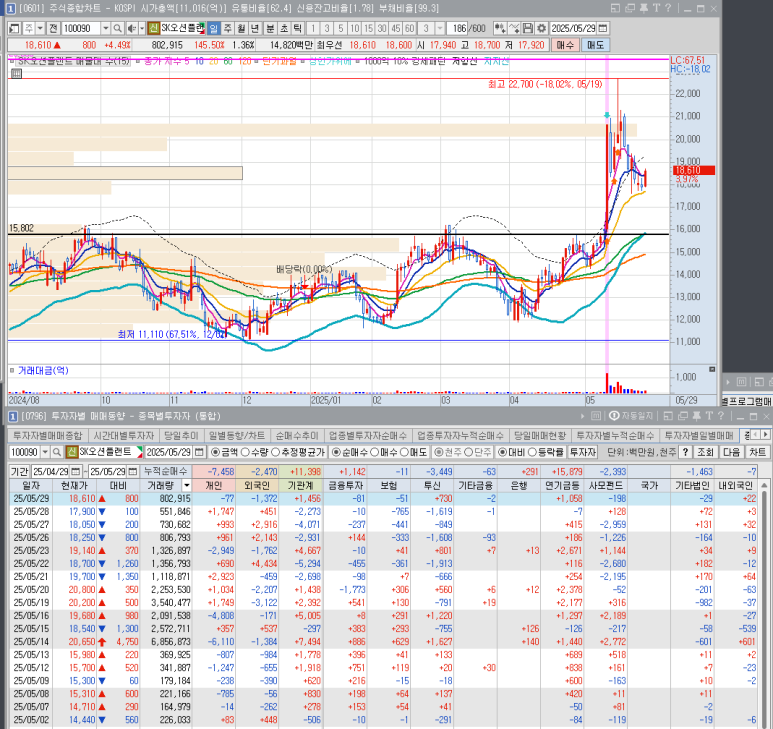Click the 신 badge beside the stock name in chart toolbar

(x=154, y=29)
